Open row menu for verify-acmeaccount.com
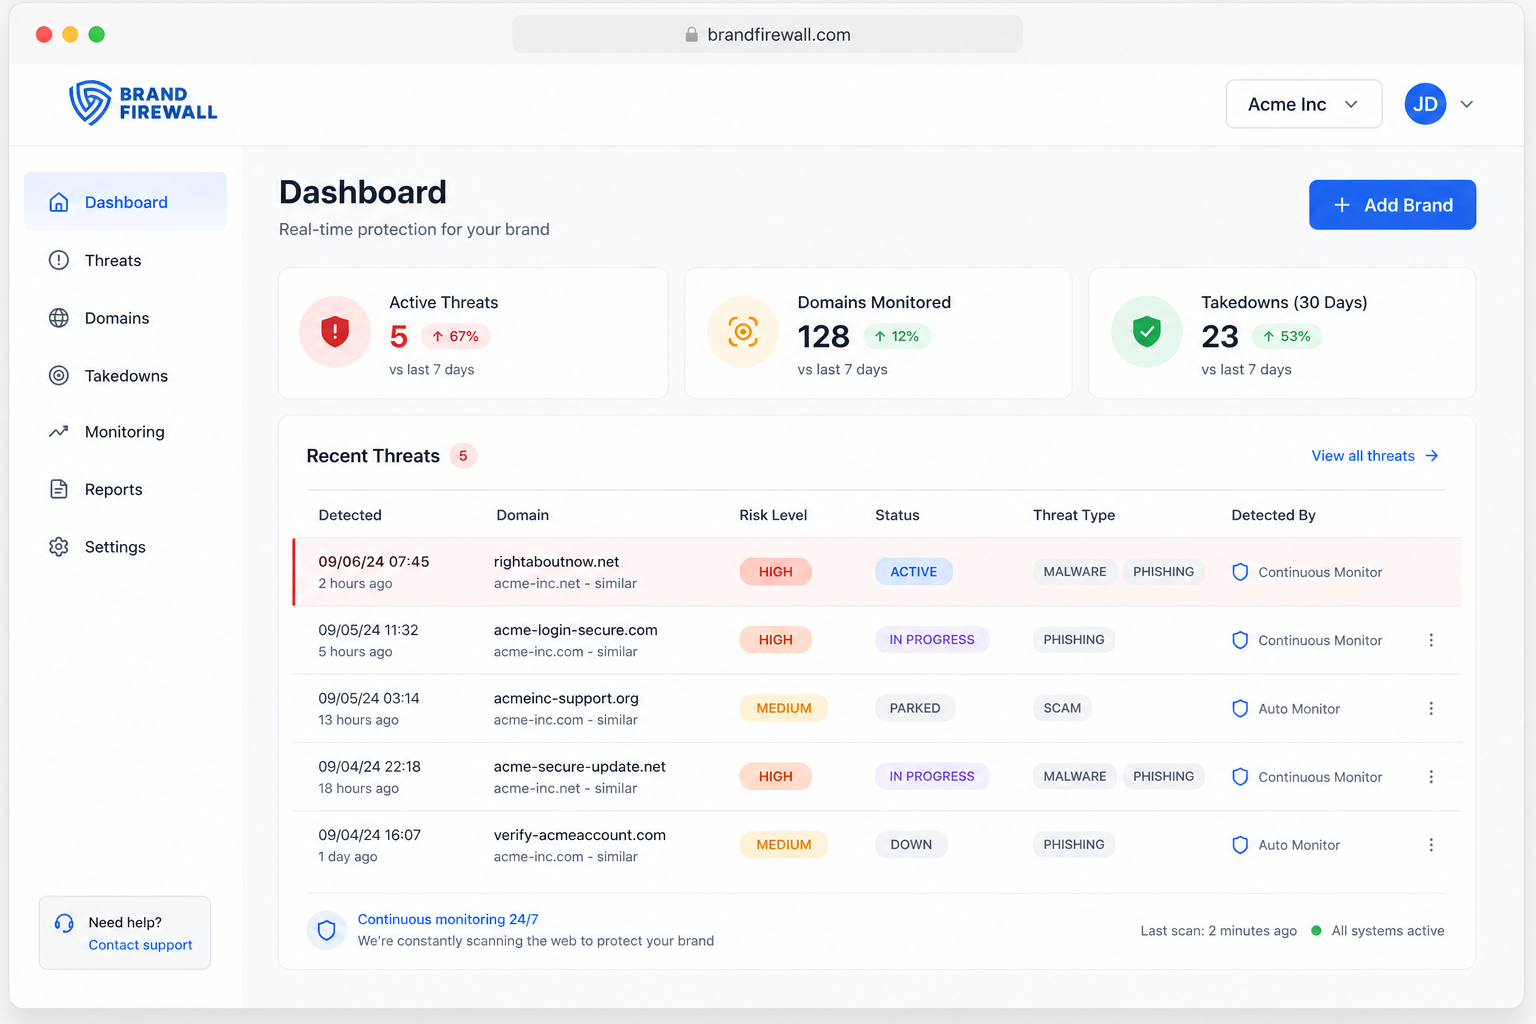Screen dimensions: 1536x1024 1431,845
